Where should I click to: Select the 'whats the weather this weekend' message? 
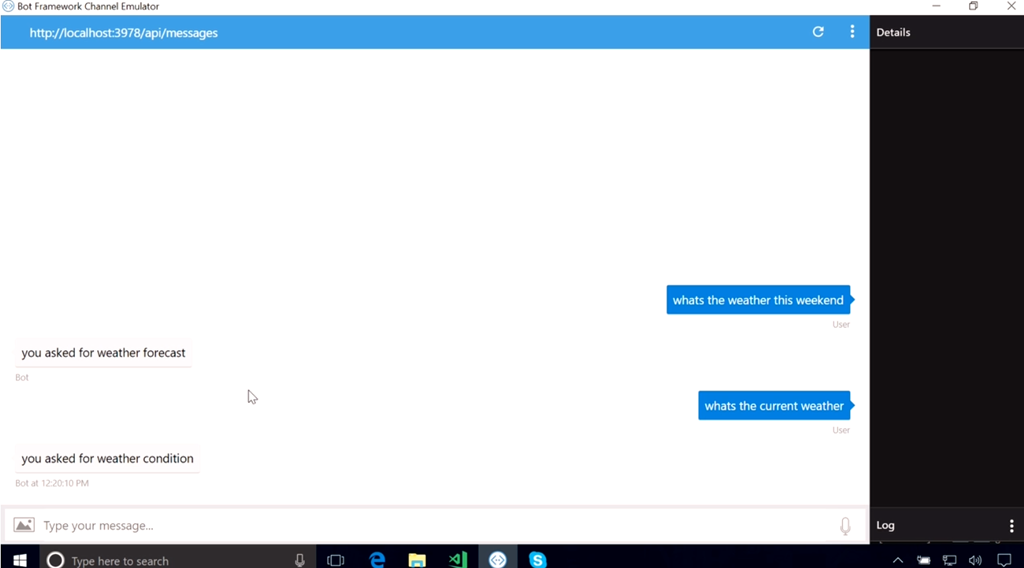[758, 300]
